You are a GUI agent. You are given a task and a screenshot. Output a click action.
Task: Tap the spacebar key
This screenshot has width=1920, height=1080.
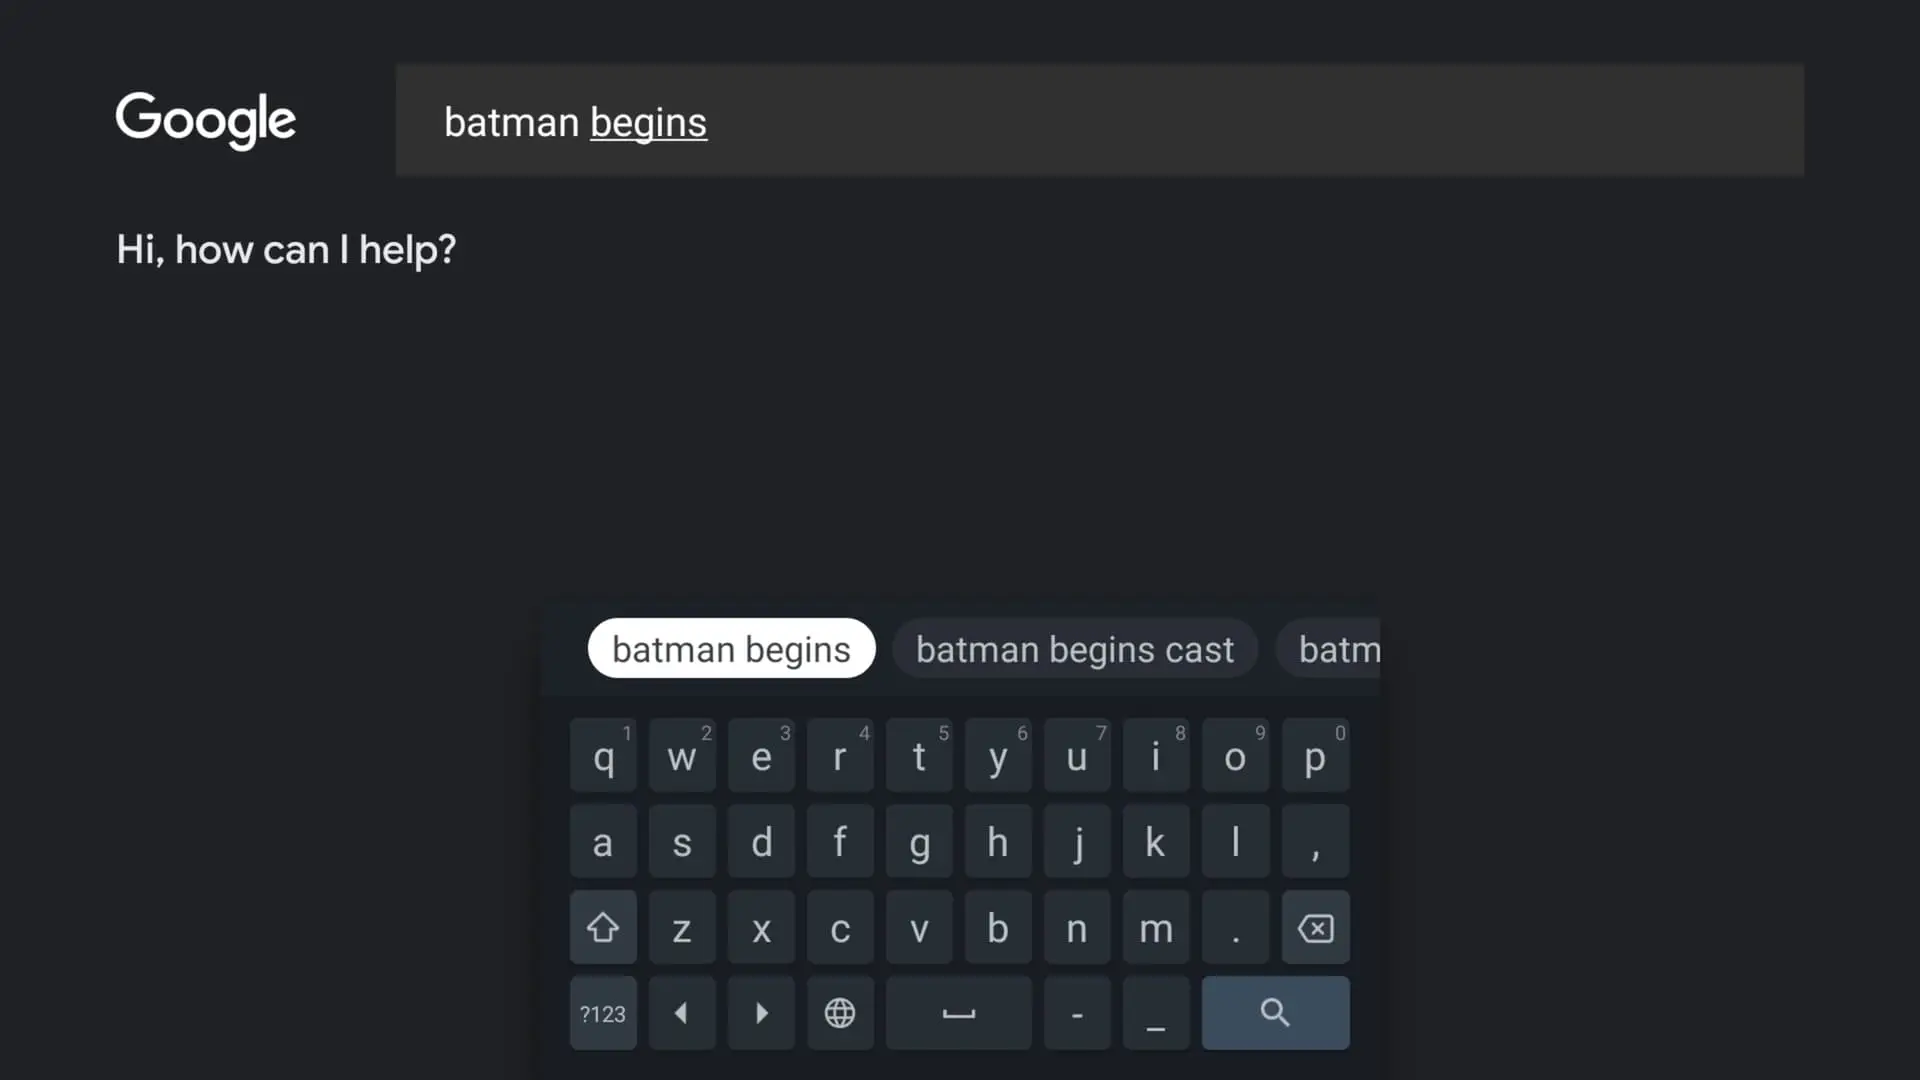959,1013
